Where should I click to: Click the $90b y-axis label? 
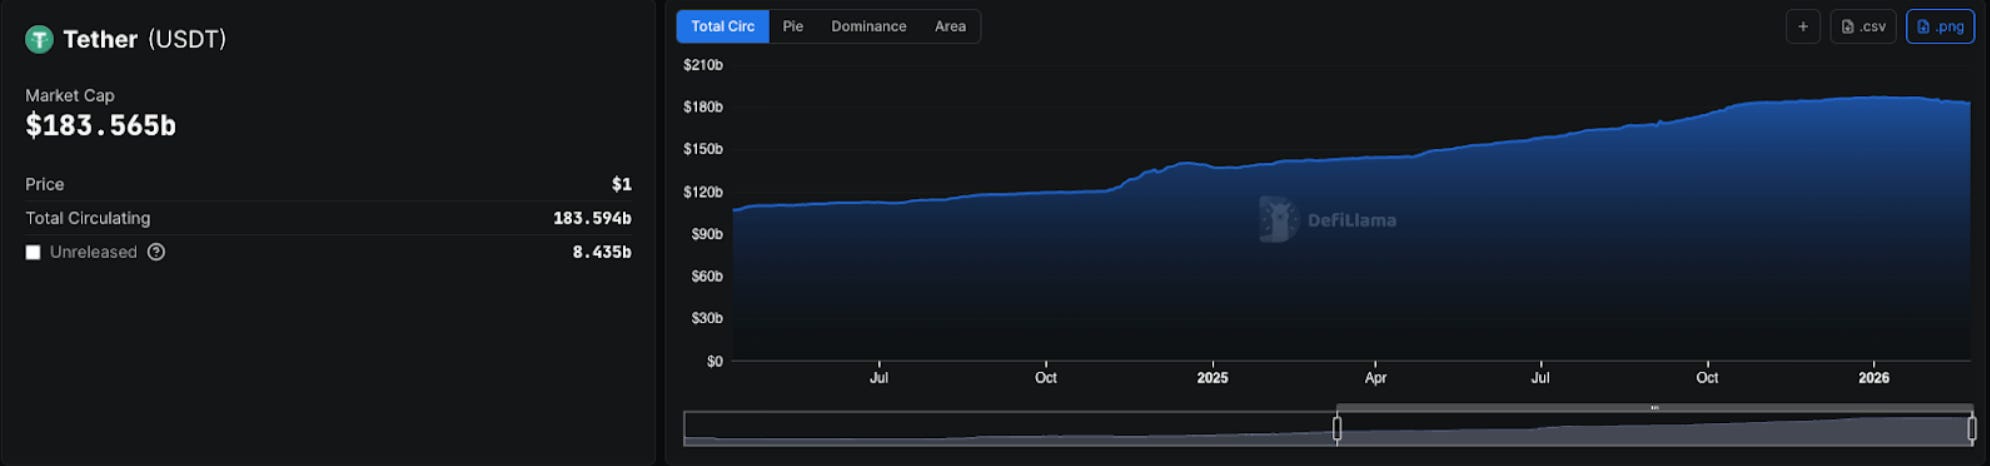click(x=707, y=234)
